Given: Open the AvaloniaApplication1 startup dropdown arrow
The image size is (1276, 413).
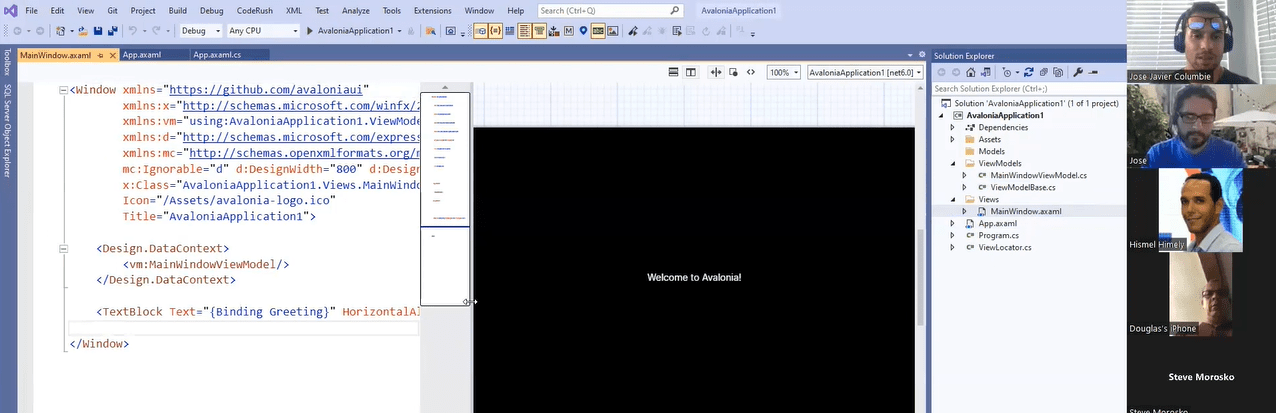Looking at the screenshot, I should tap(399, 31).
